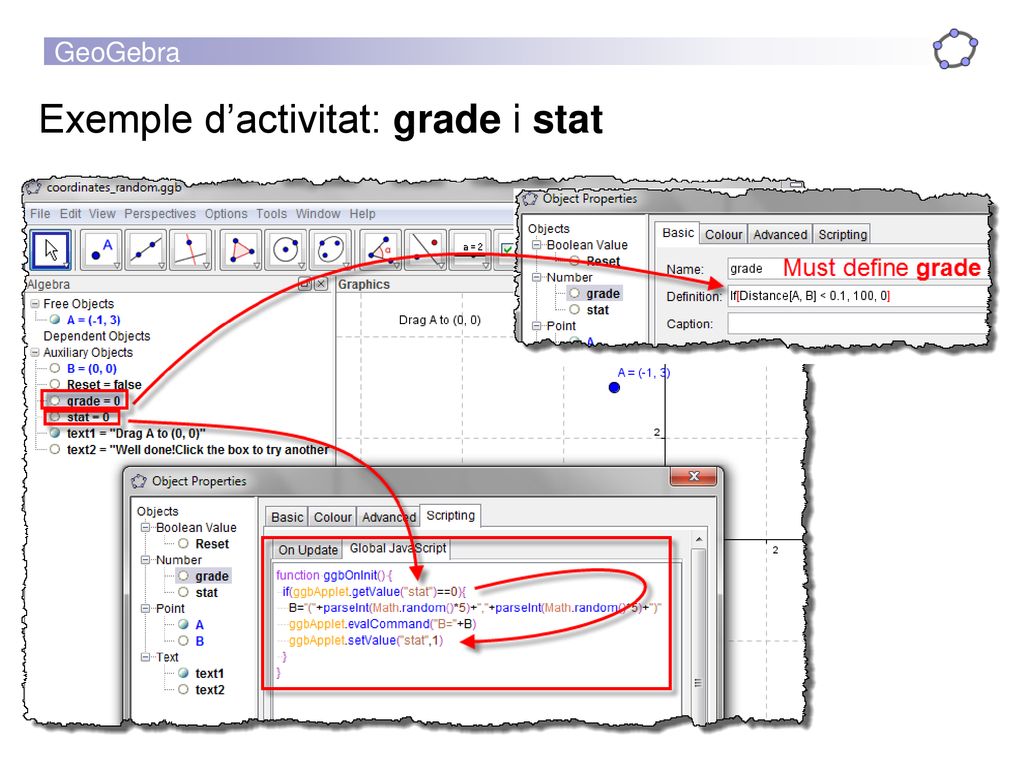The width and height of the screenshot is (1024, 768).
Task: Collapse Number node in lower Object Properties
Action: tap(146, 560)
